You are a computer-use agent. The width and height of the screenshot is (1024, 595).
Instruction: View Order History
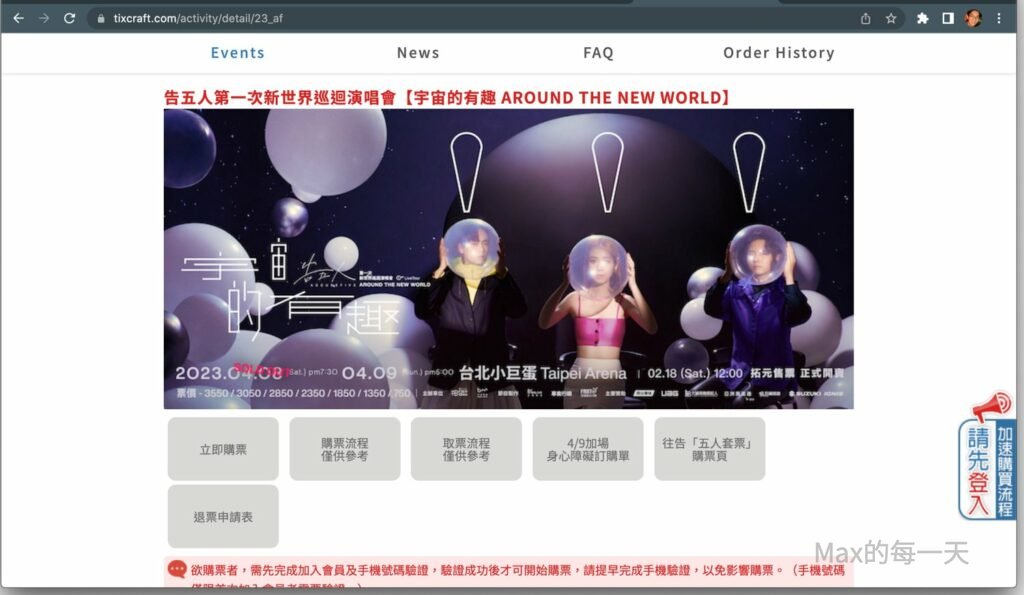pyautogui.click(x=778, y=53)
